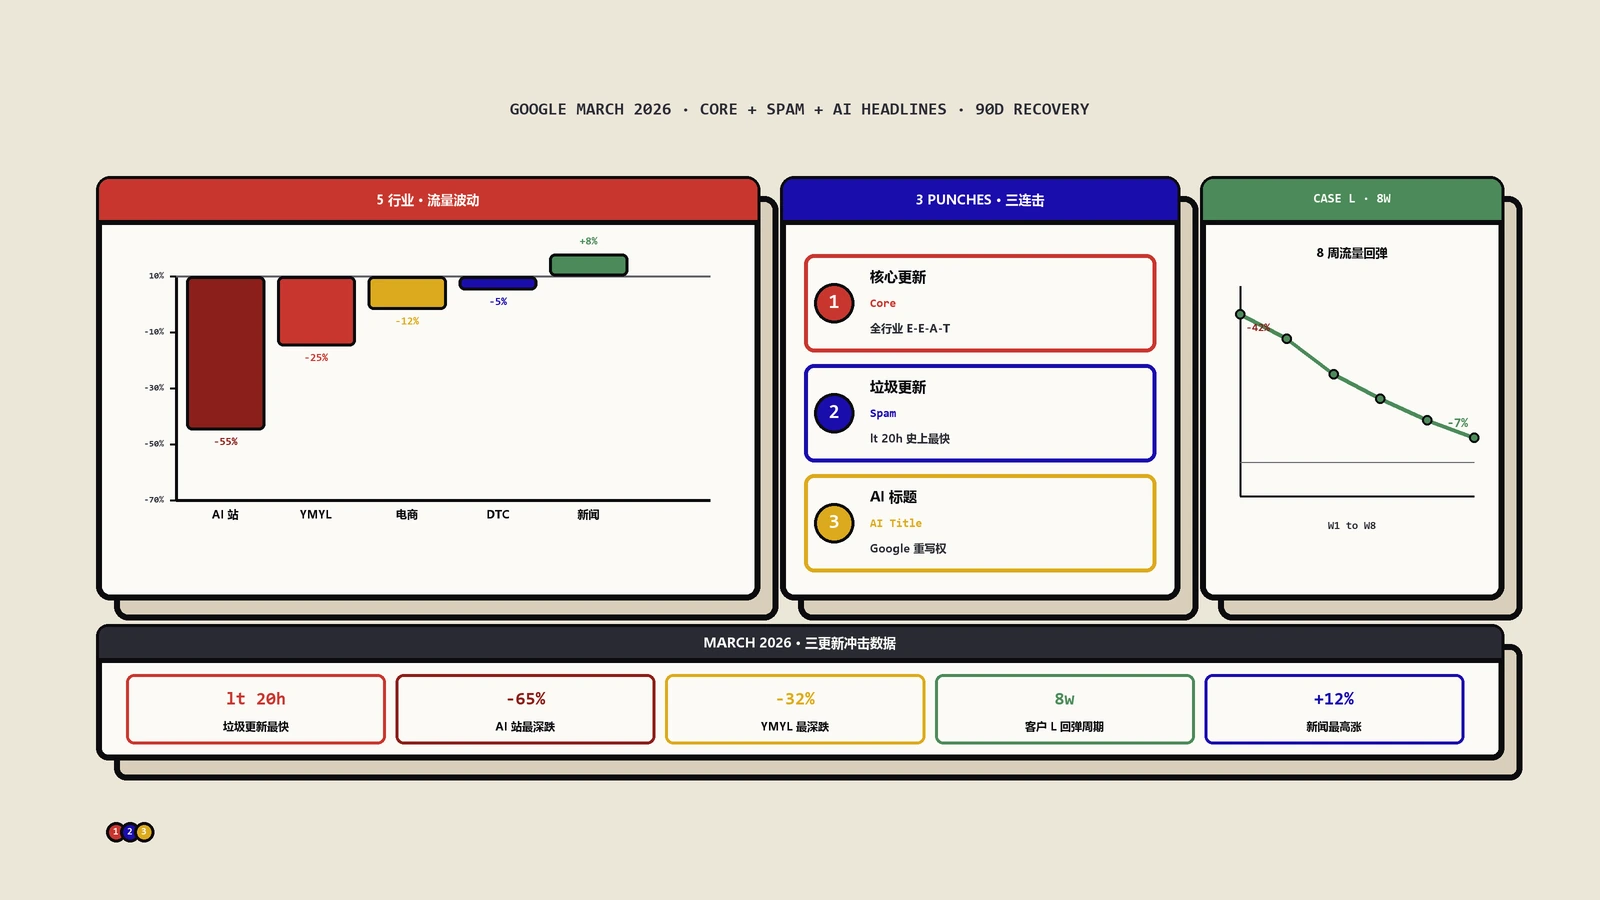Click the -12% bar value label
Image resolution: width=1600 pixels, height=900 pixels.
(x=407, y=322)
